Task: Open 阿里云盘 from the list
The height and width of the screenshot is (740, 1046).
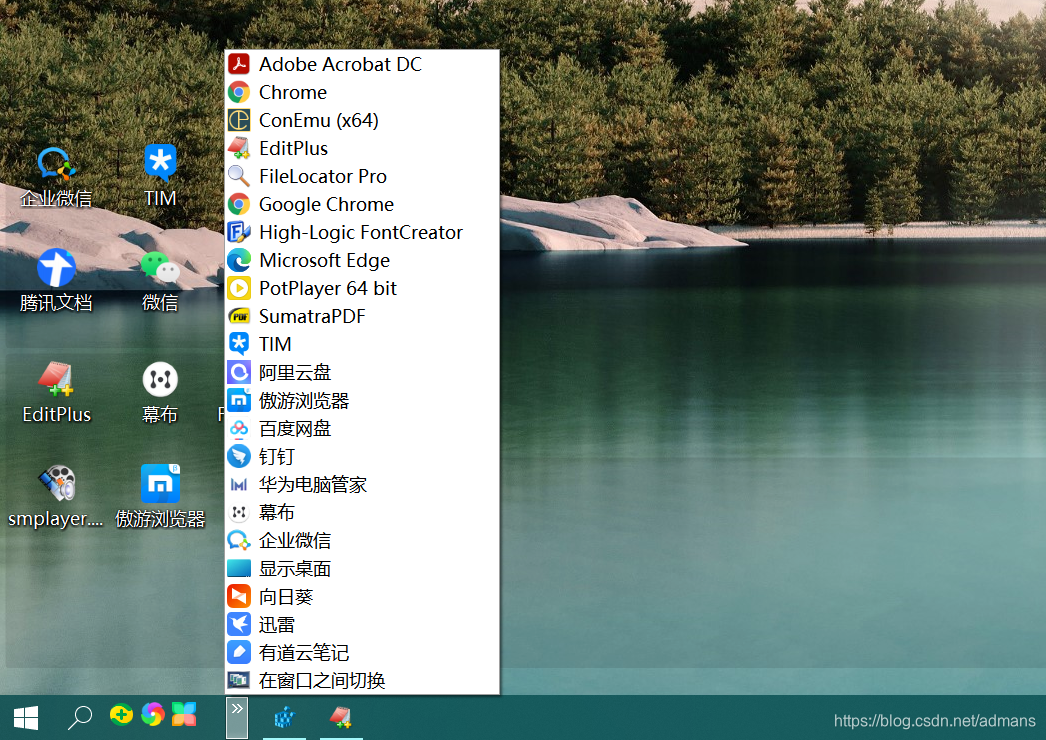Action: point(362,372)
